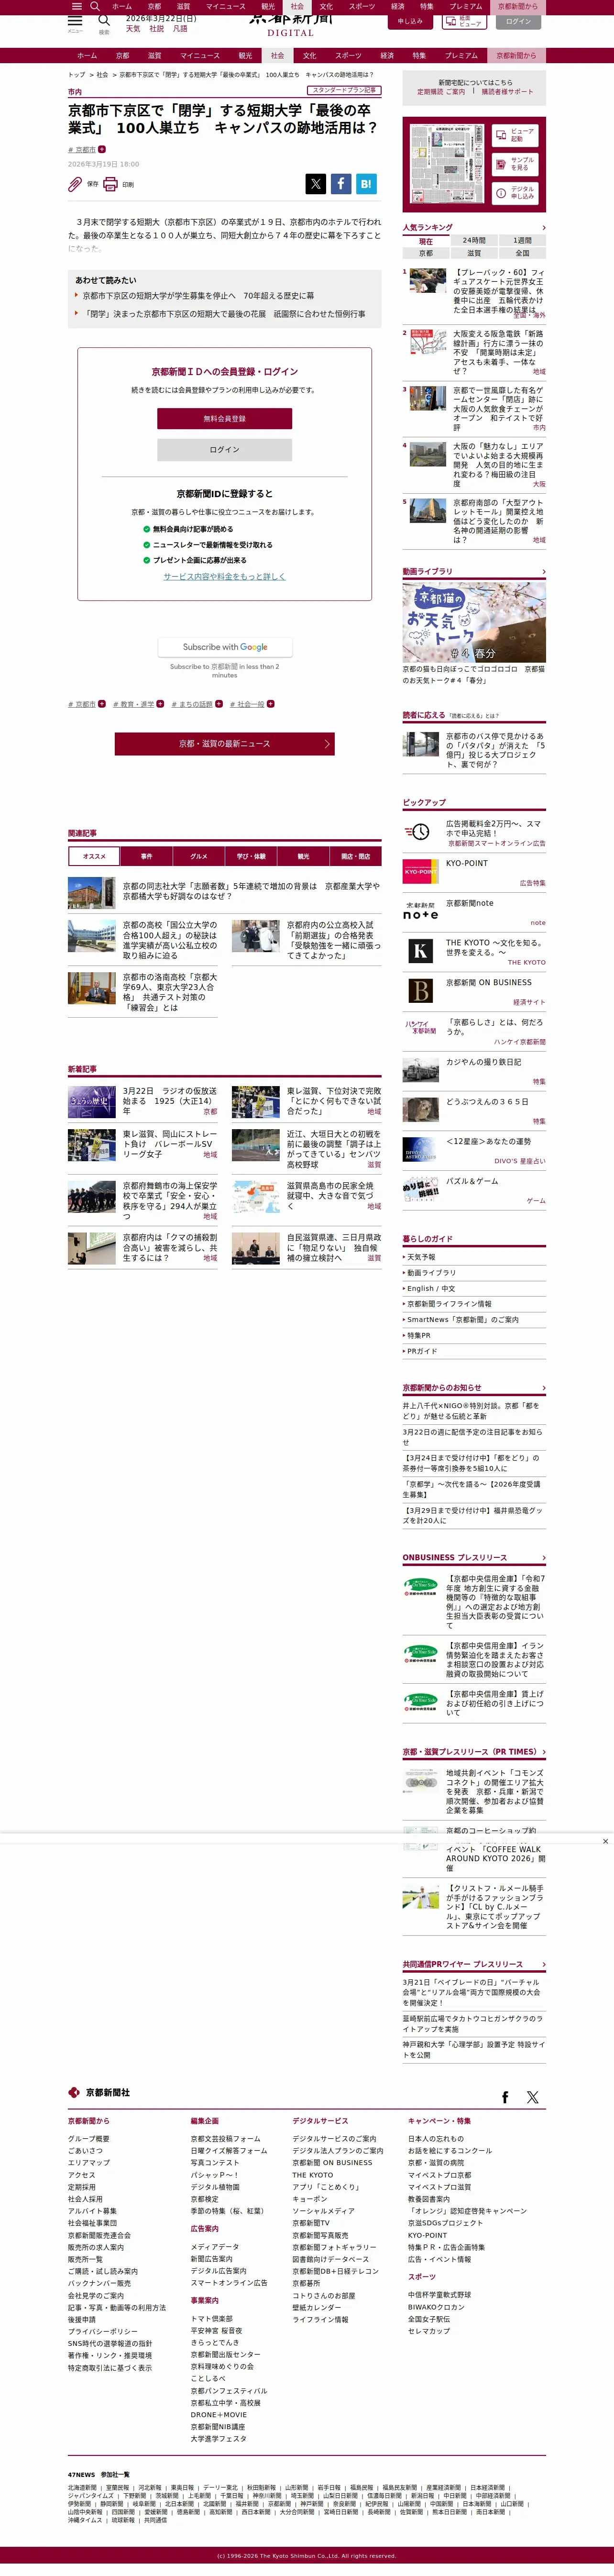Viewport: 614px width, 2576px height.
Task: Select ranking period tab 現在
Action: click(x=426, y=241)
